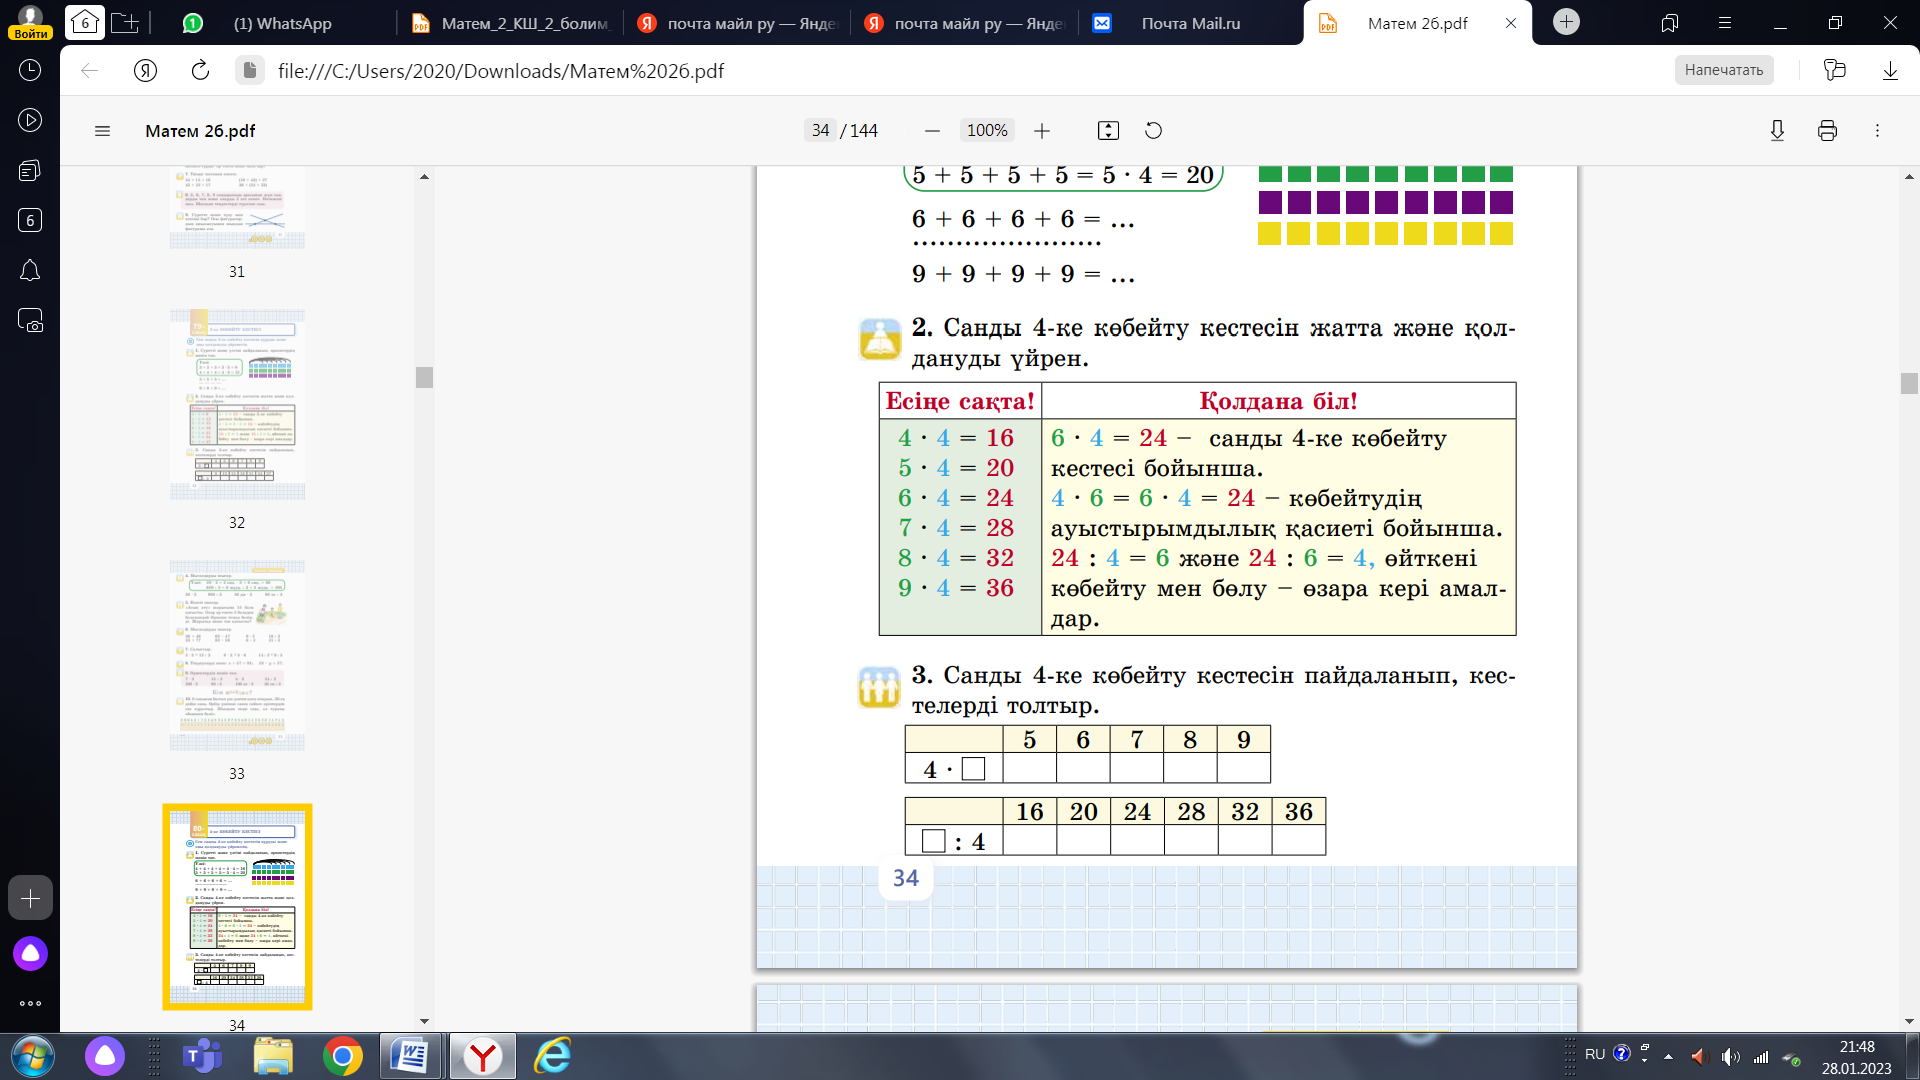Switch to the WhatsApp tab
Viewport: 1920px width, 1080px height.
click(x=282, y=23)
